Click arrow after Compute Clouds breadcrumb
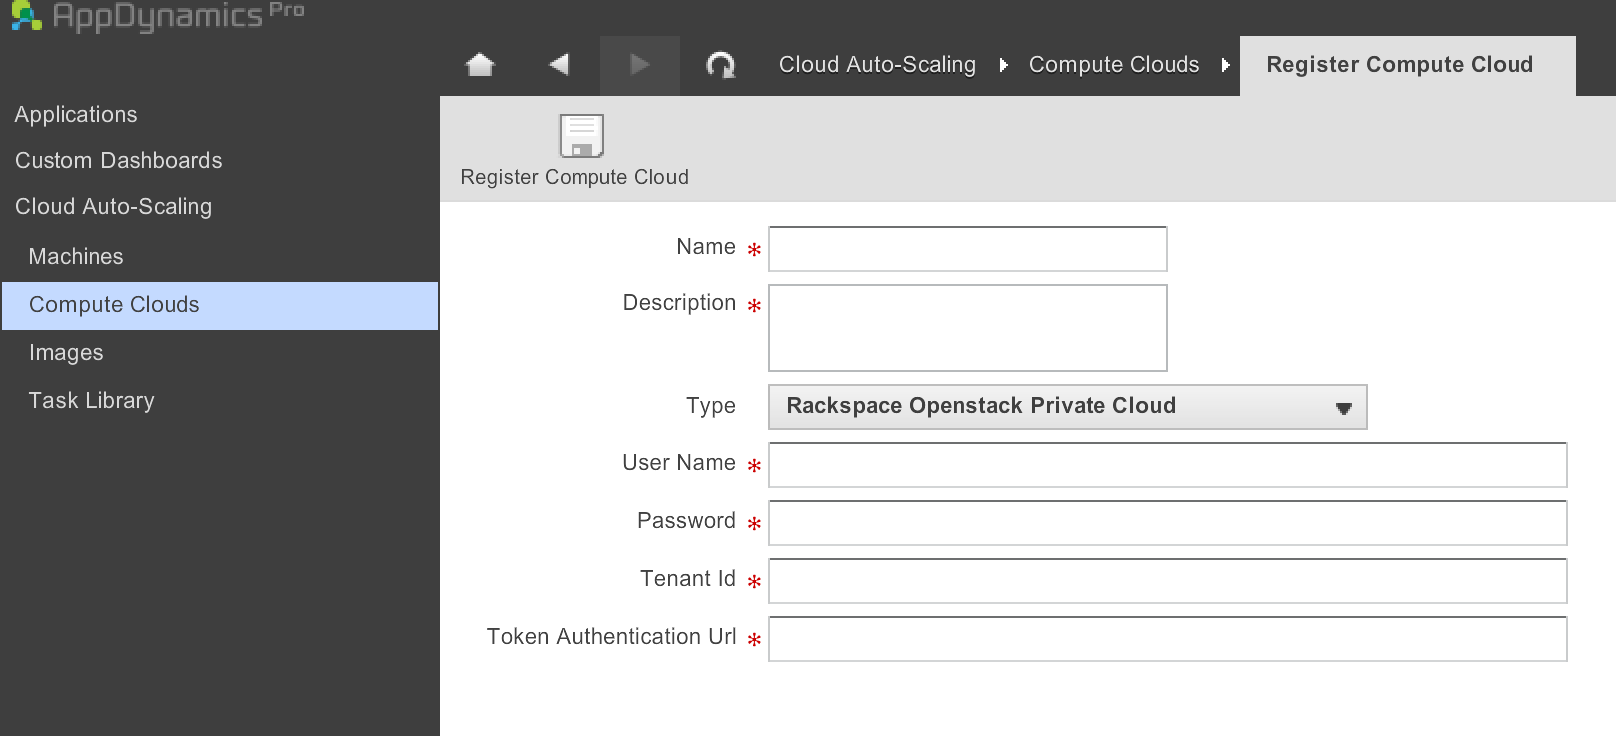 pos(1225,66)
